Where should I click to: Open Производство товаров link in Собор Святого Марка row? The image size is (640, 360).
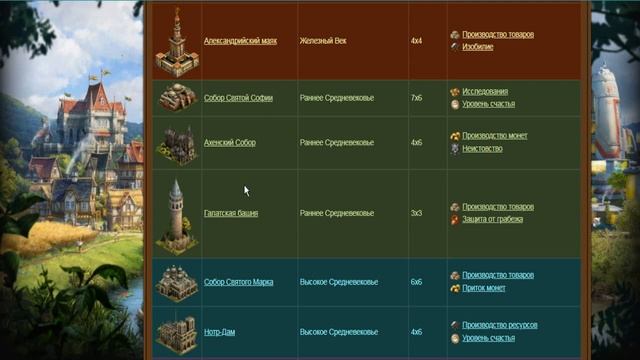498,276
